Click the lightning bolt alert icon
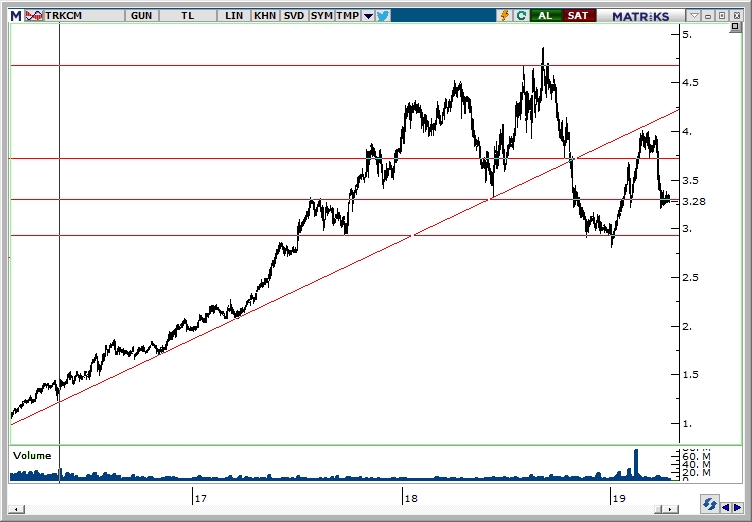 tap(505, 16)
